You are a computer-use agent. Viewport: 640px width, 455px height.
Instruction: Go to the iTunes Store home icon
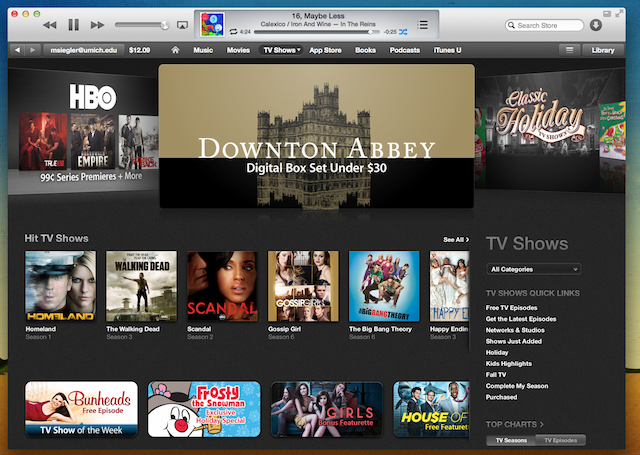pos(175,50)
